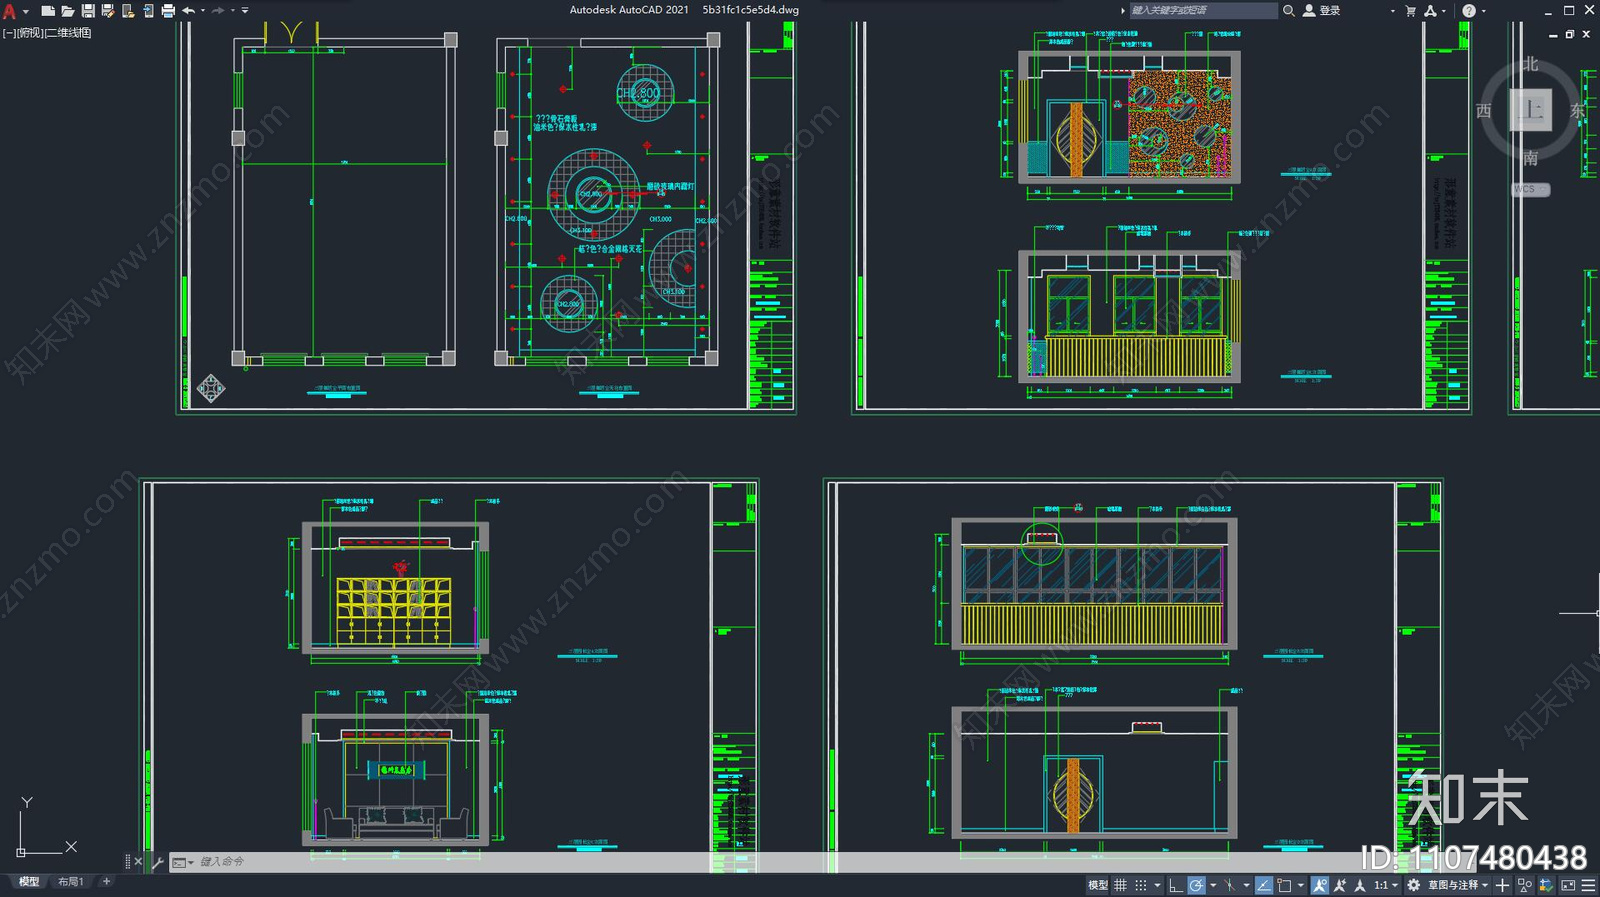The height and width of the screenshot is (897, 1600).
Task: Click the 西 direction on the ViewCube compass
Action: pos(1484,110)
